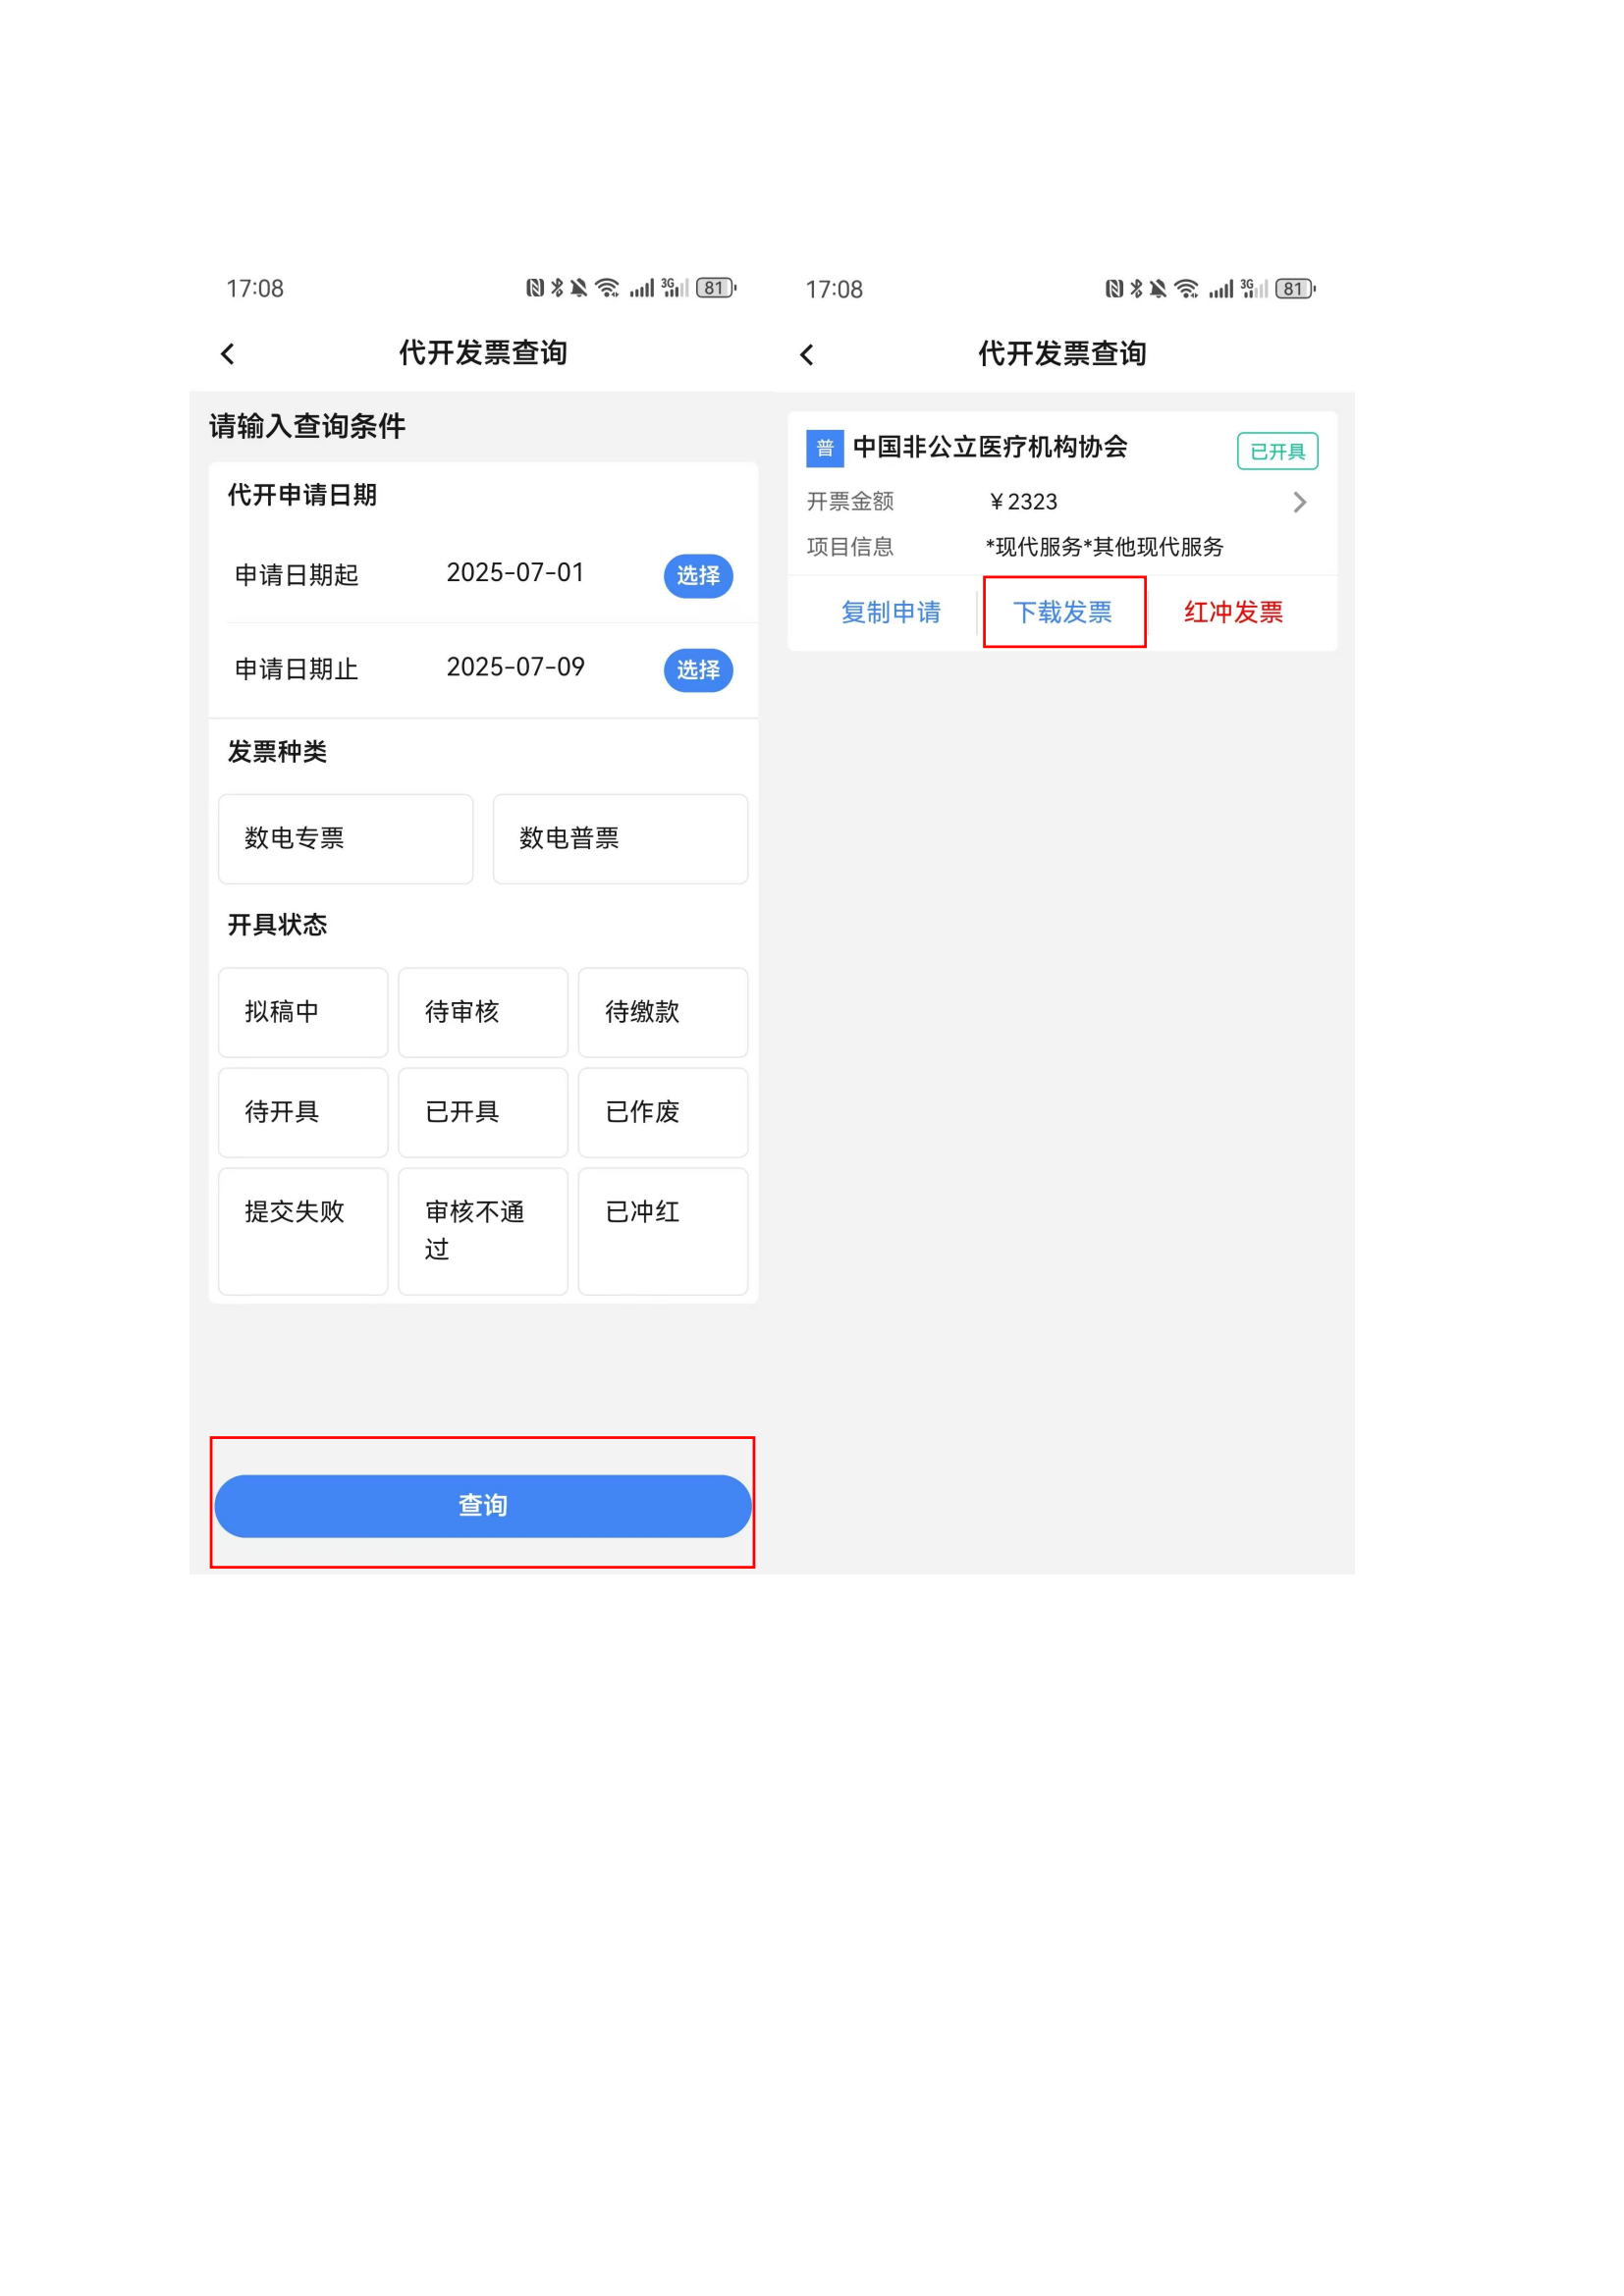The image size is (1624, 2296).
Task: Tap the 2025-07-01 start date field
Action: (x=514, y=573)
